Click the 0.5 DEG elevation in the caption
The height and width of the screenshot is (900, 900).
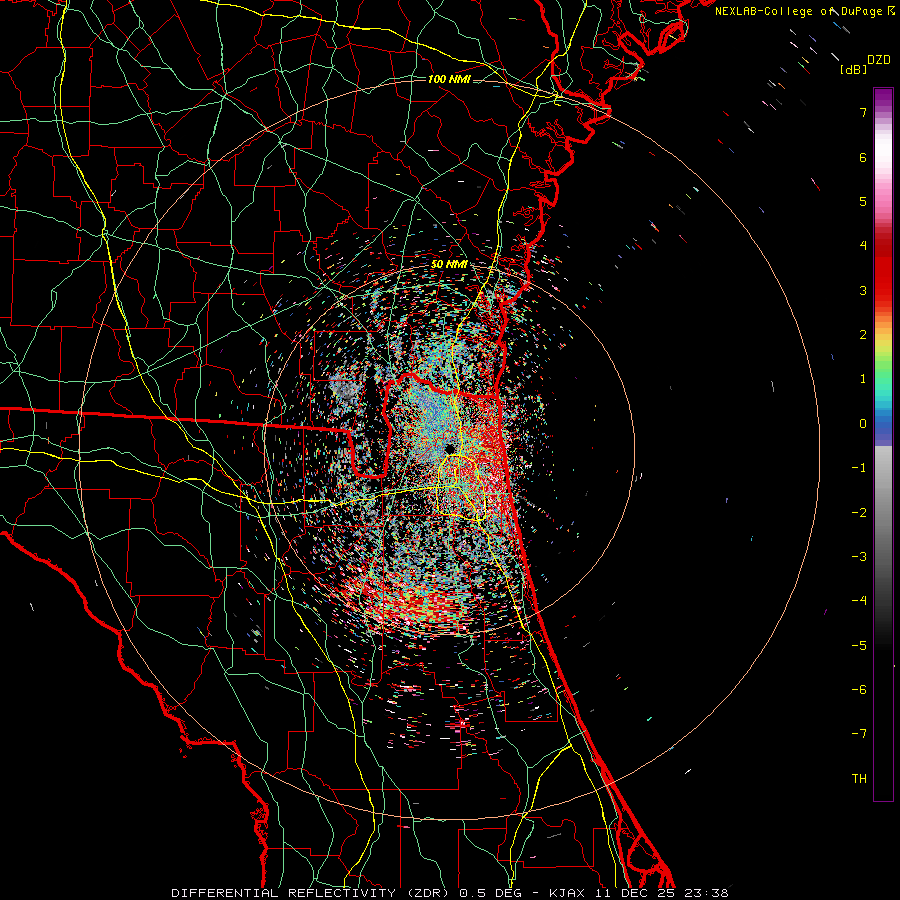[490, 893]
